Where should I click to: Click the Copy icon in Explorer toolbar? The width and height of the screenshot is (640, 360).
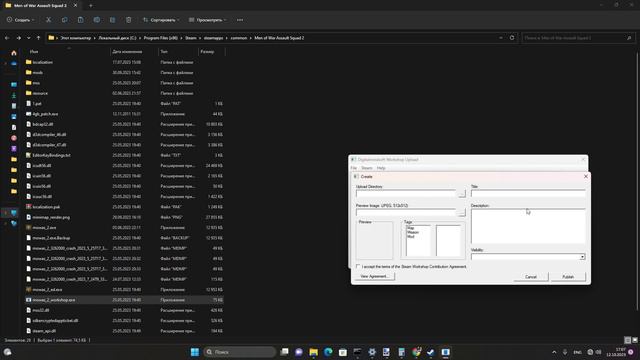click(x=64, y=20)
